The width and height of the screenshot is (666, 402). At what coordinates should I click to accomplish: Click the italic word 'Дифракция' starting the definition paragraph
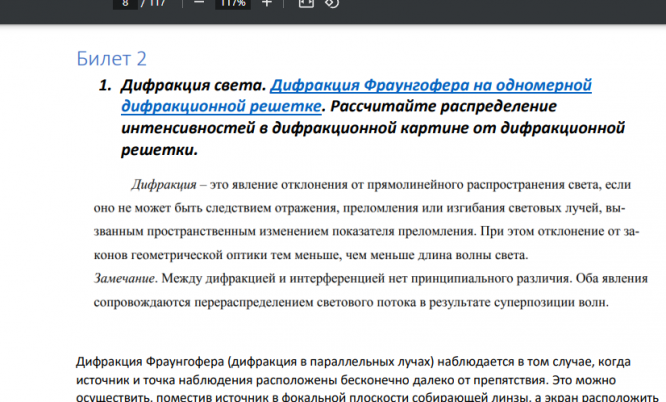164,184
